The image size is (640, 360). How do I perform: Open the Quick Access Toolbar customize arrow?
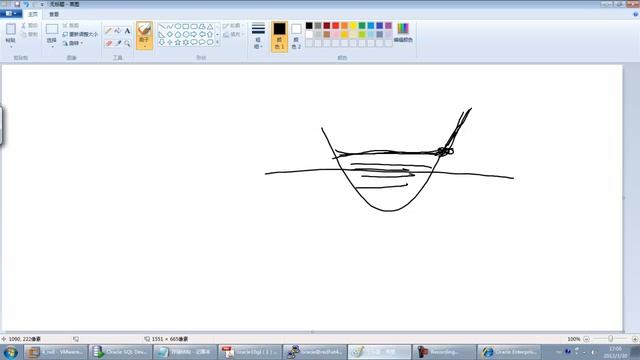click(x=42, y=4)
